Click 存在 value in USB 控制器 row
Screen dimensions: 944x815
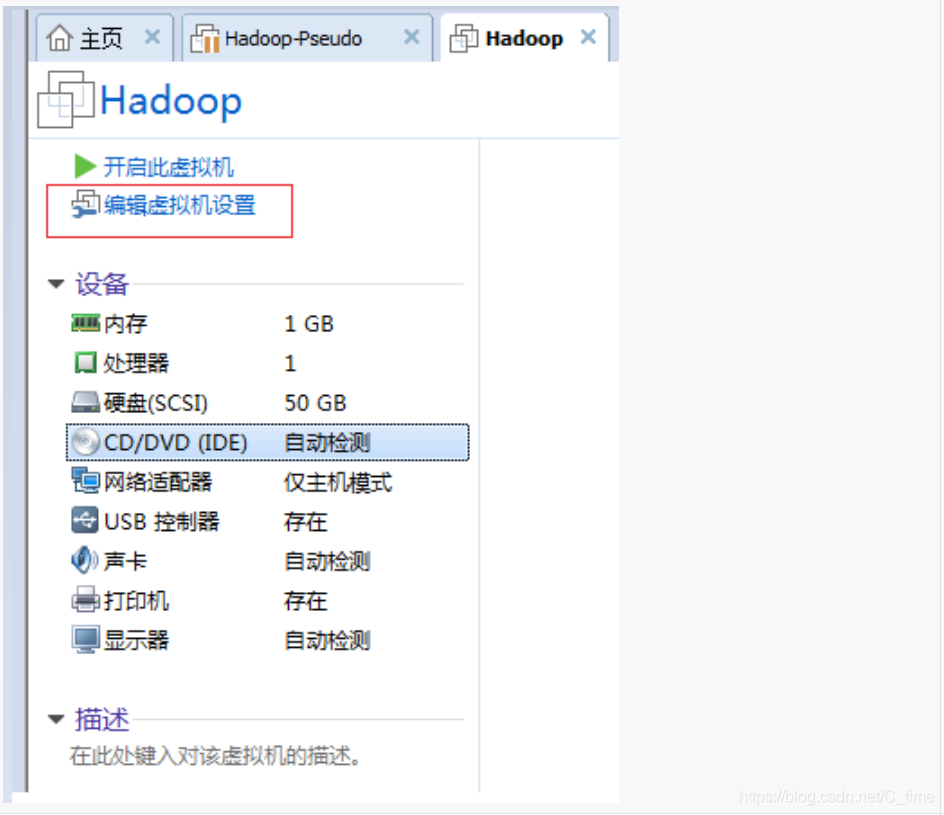tap(305, 522)
